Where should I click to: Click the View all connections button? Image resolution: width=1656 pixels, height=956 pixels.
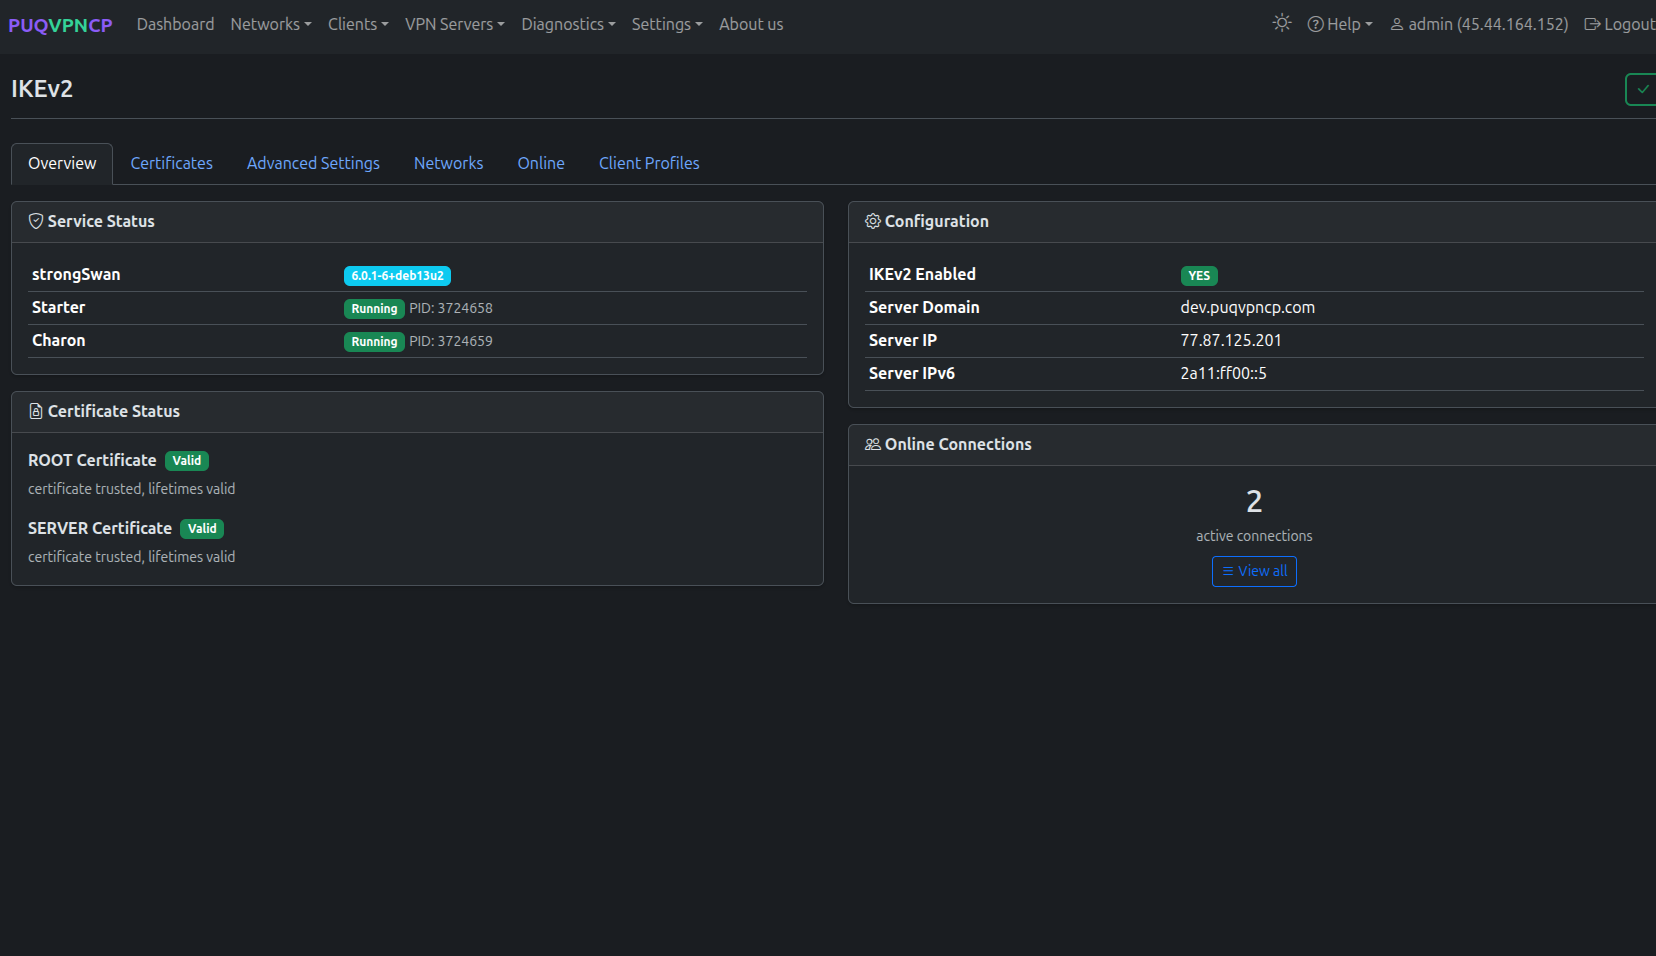click(x=1254, y=571)
